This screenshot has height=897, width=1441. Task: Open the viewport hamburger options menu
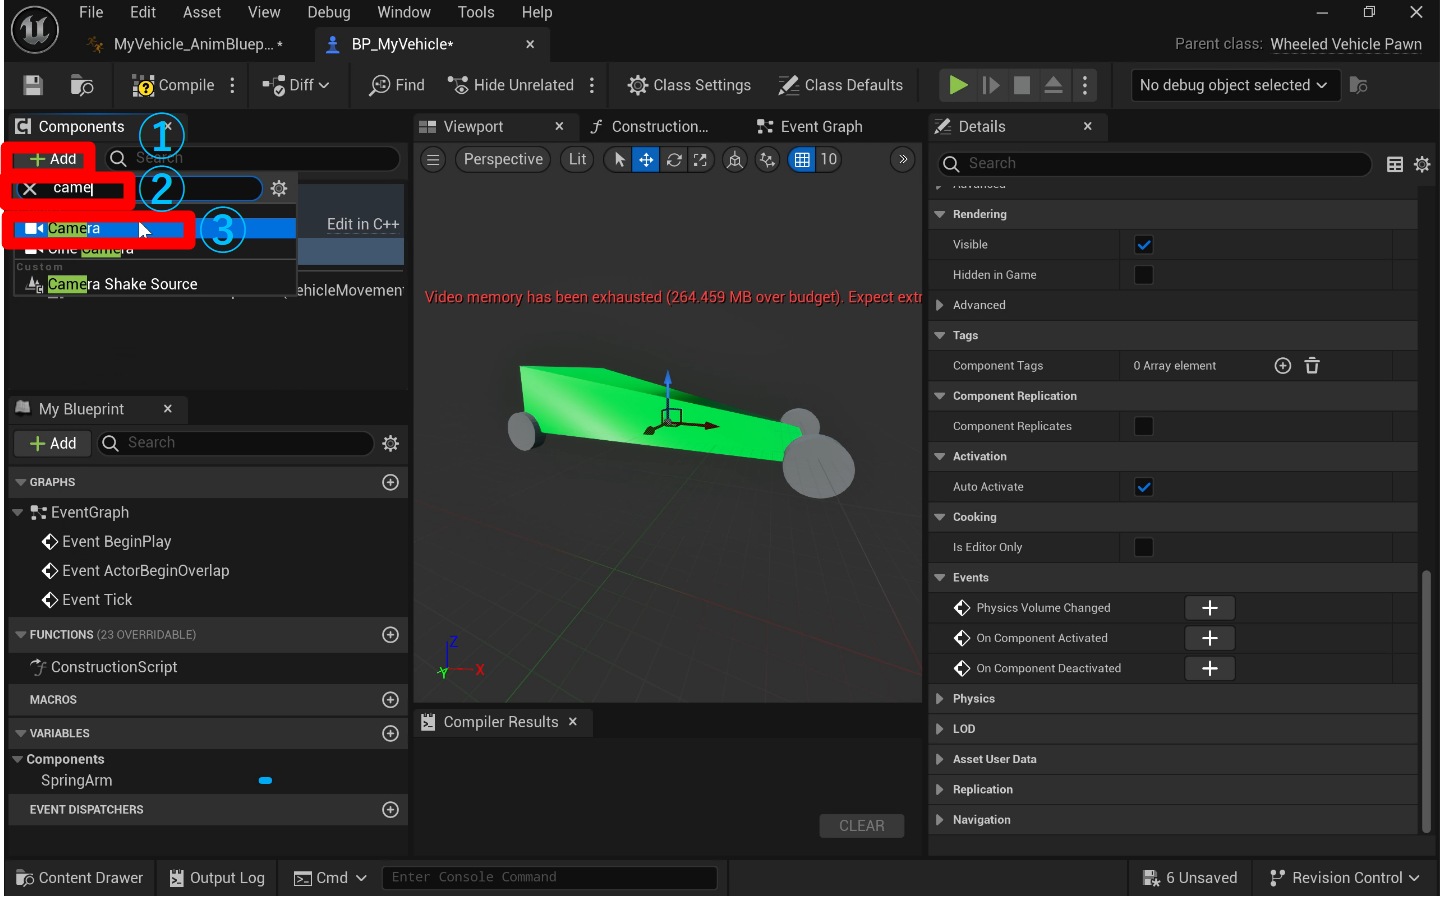(x=433, y=159)
